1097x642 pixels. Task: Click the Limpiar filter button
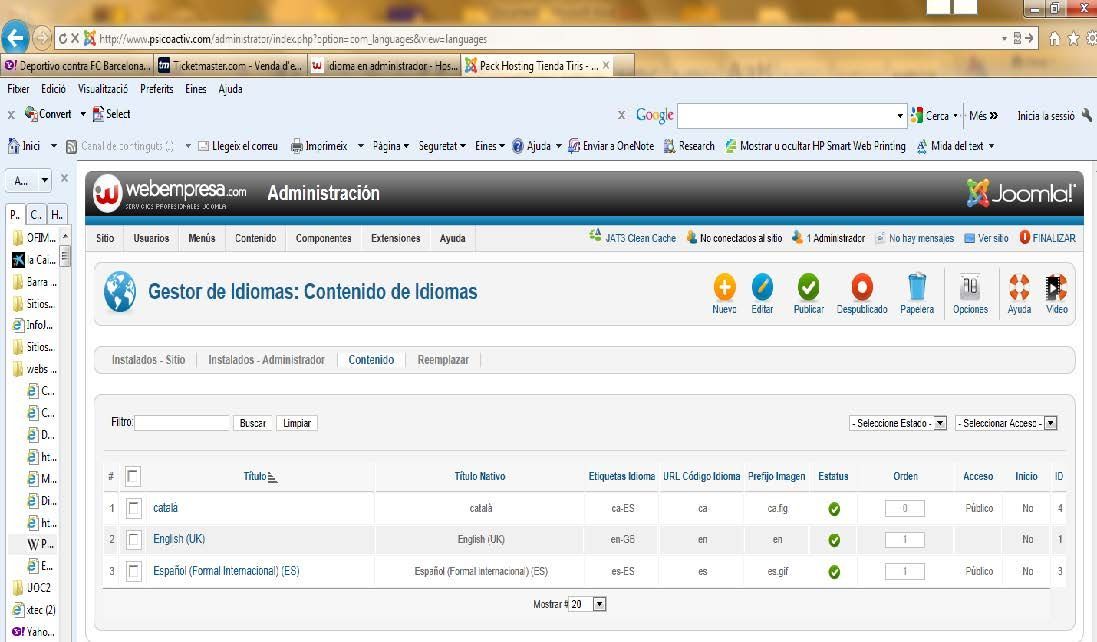point(297,423)
